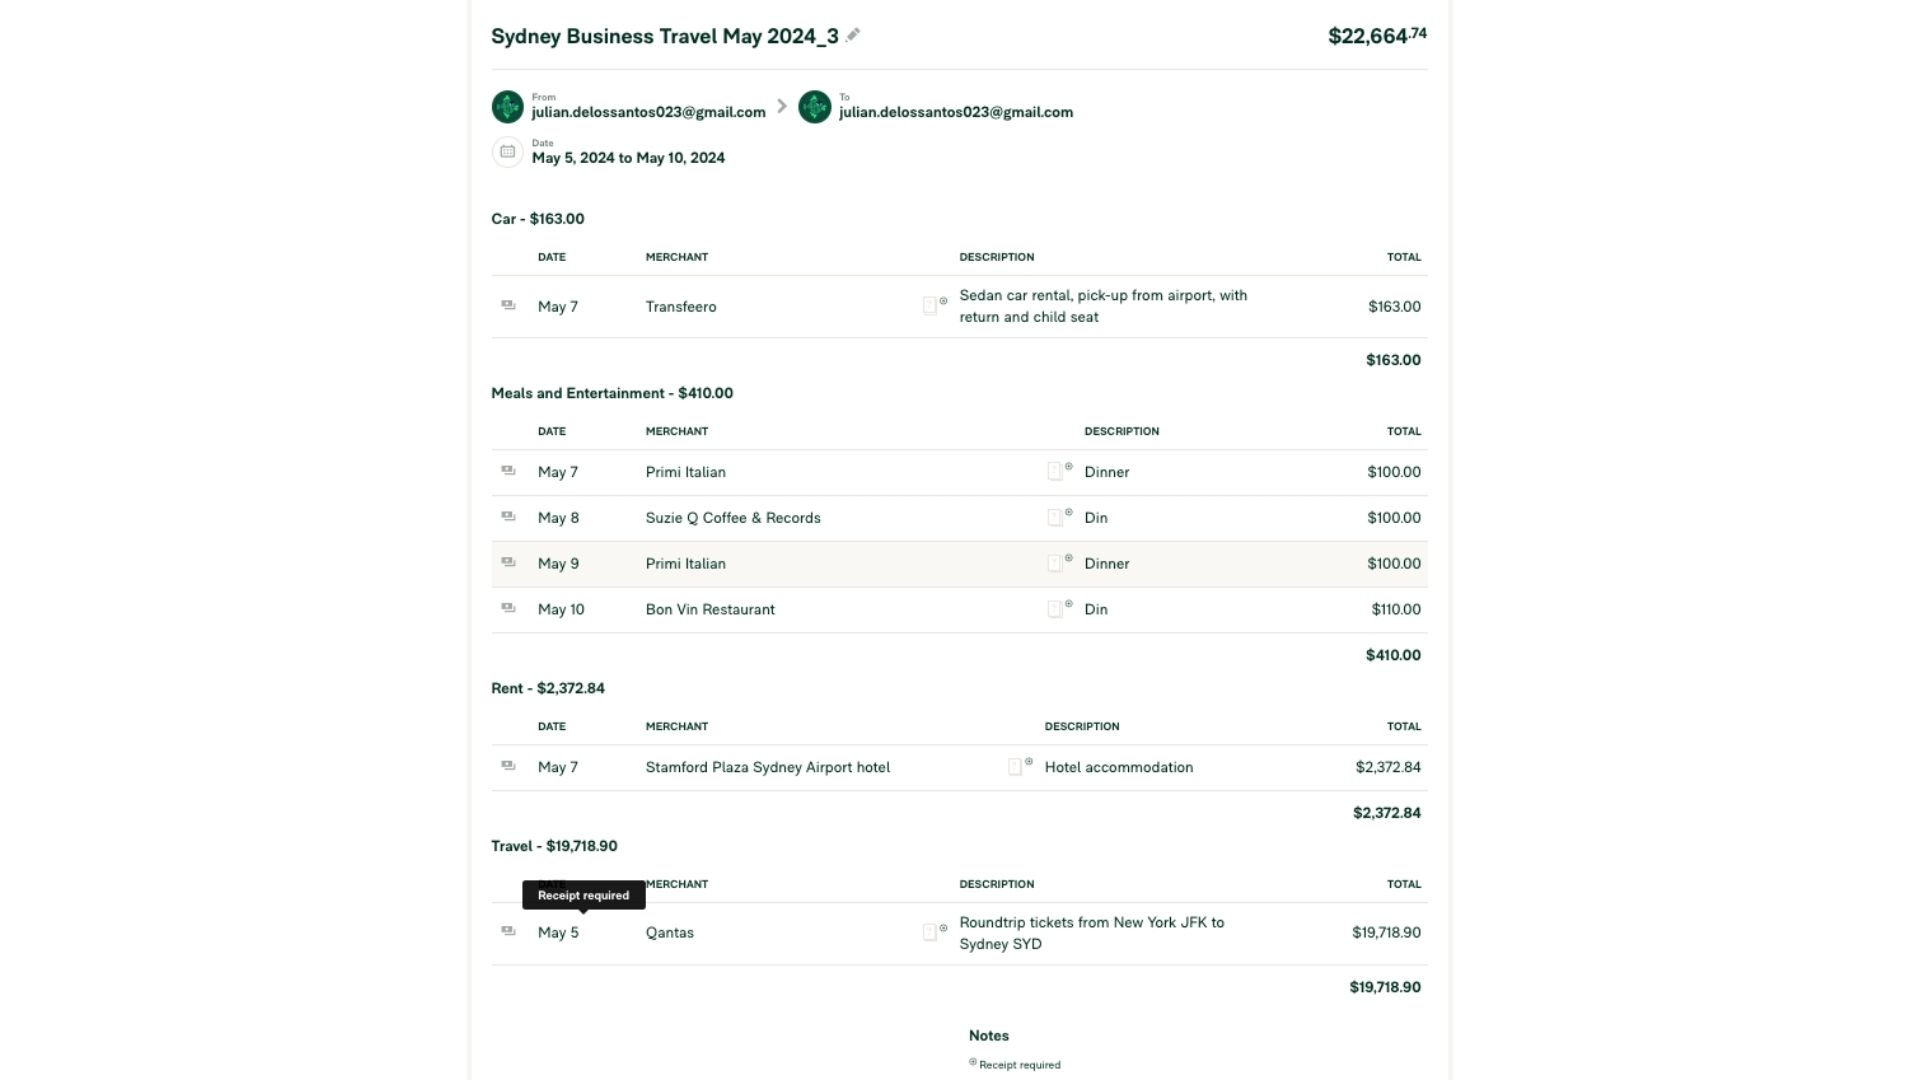The width and height of the screenshot is (1920, 1080).
Task: Click the expense icon left of May 10 row
Action: pyautogui.click(x=508, y=608)
